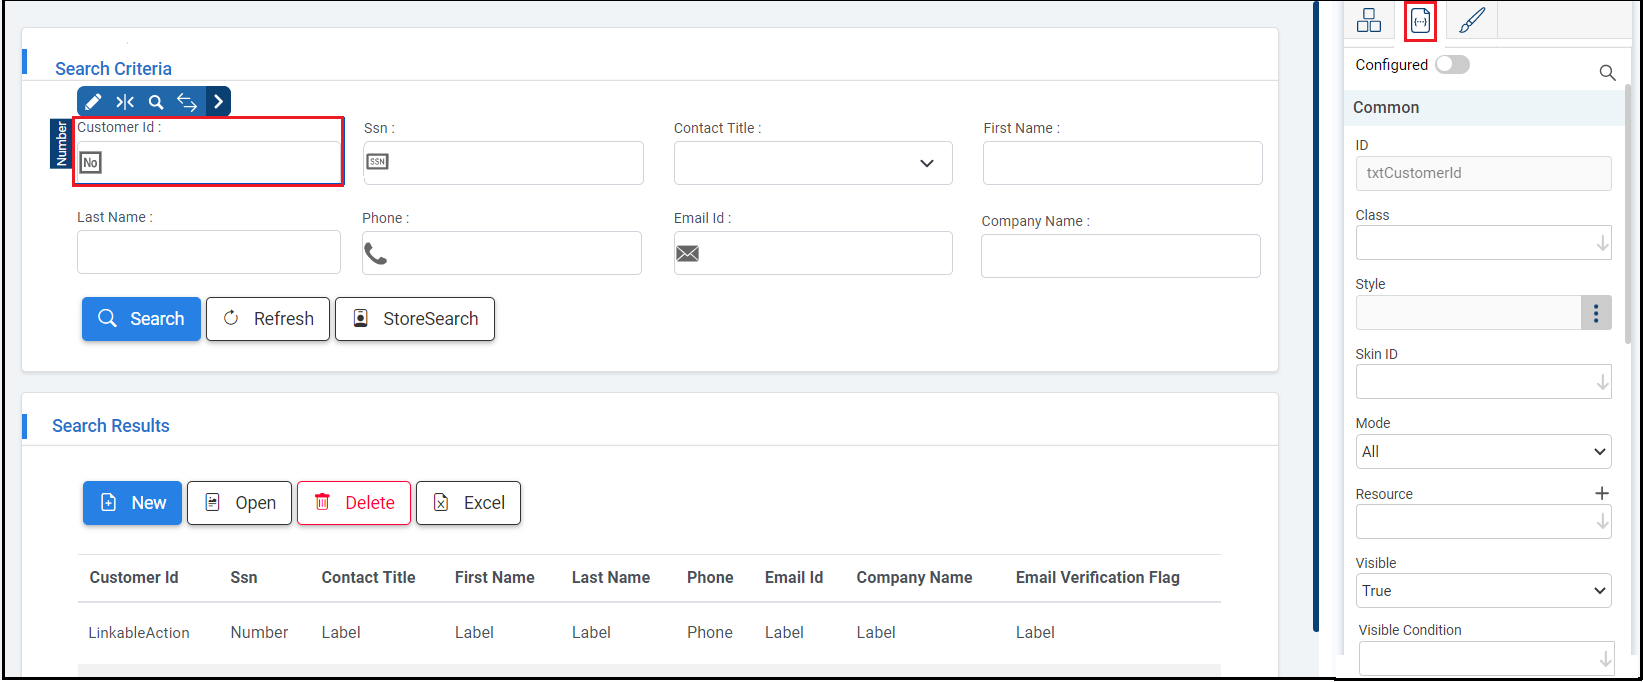Viewport: 1643px width, 682px height.
Task: Click the red Delete button
Action: pos(354,503)
